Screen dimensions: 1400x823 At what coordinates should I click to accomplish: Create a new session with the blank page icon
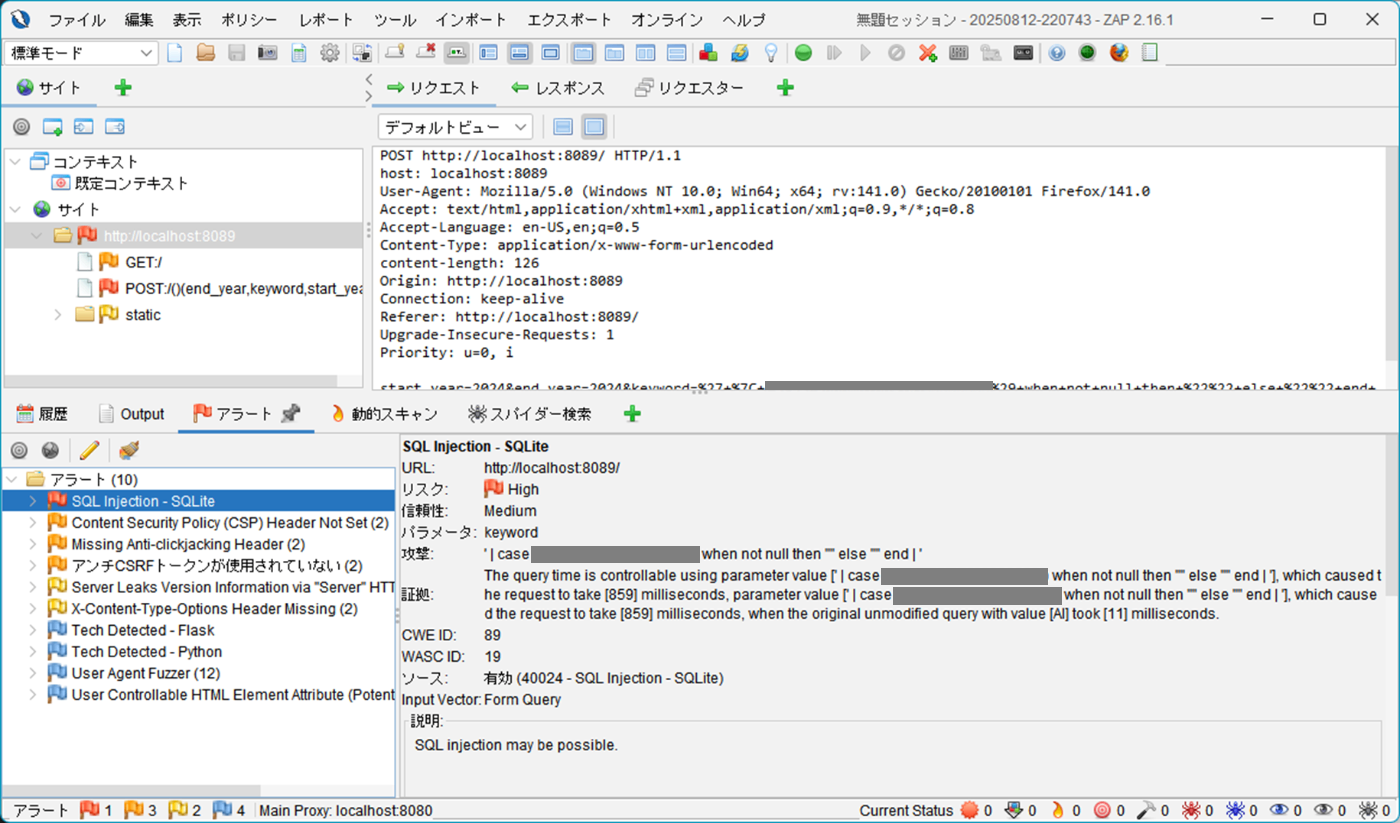click(x=175, y=53)
